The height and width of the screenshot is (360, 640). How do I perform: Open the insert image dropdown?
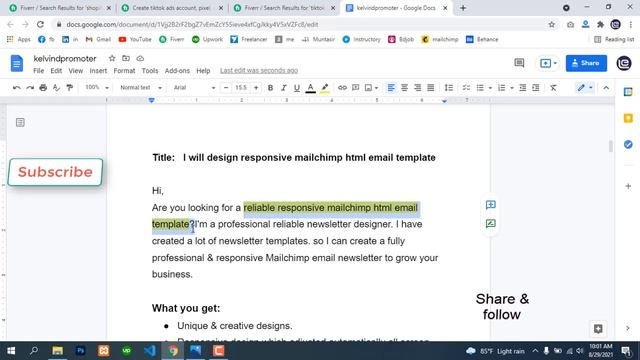[x=371, y=88]
